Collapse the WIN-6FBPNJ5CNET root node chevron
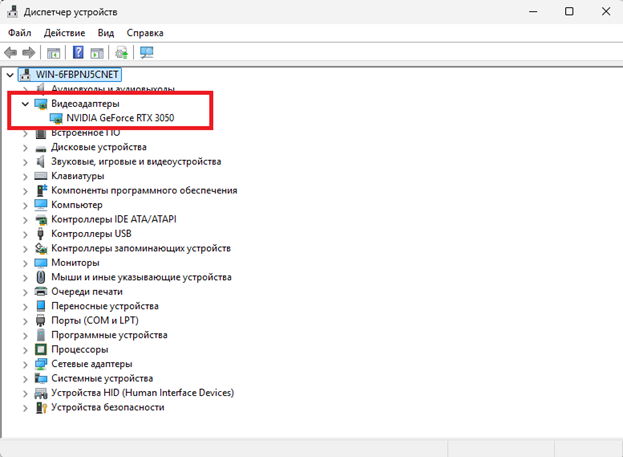The height and width of the screenshot is (457, 623). 10,75
